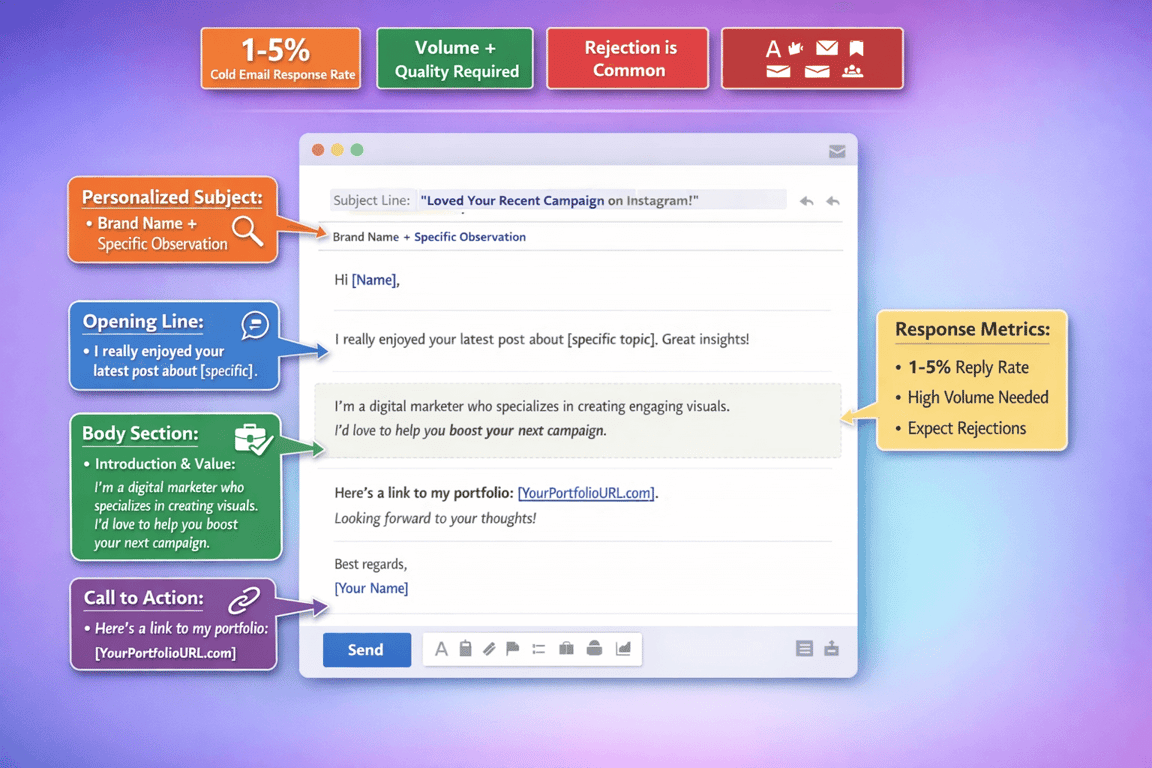The image size is (1152, 768).
Task: Click the "Body Section:" callout heading
Action: click(140, 434)
